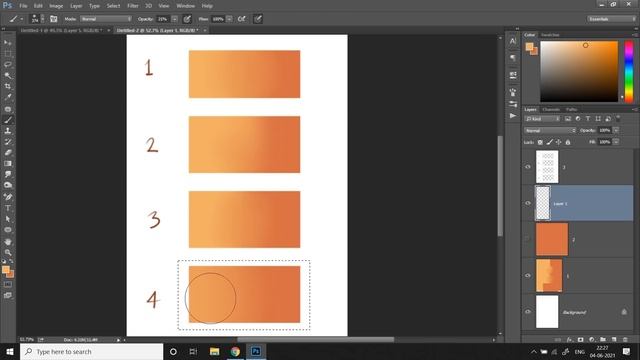Select the Hand tool
The image size is (640, 360).
click(x=8, y=242)
